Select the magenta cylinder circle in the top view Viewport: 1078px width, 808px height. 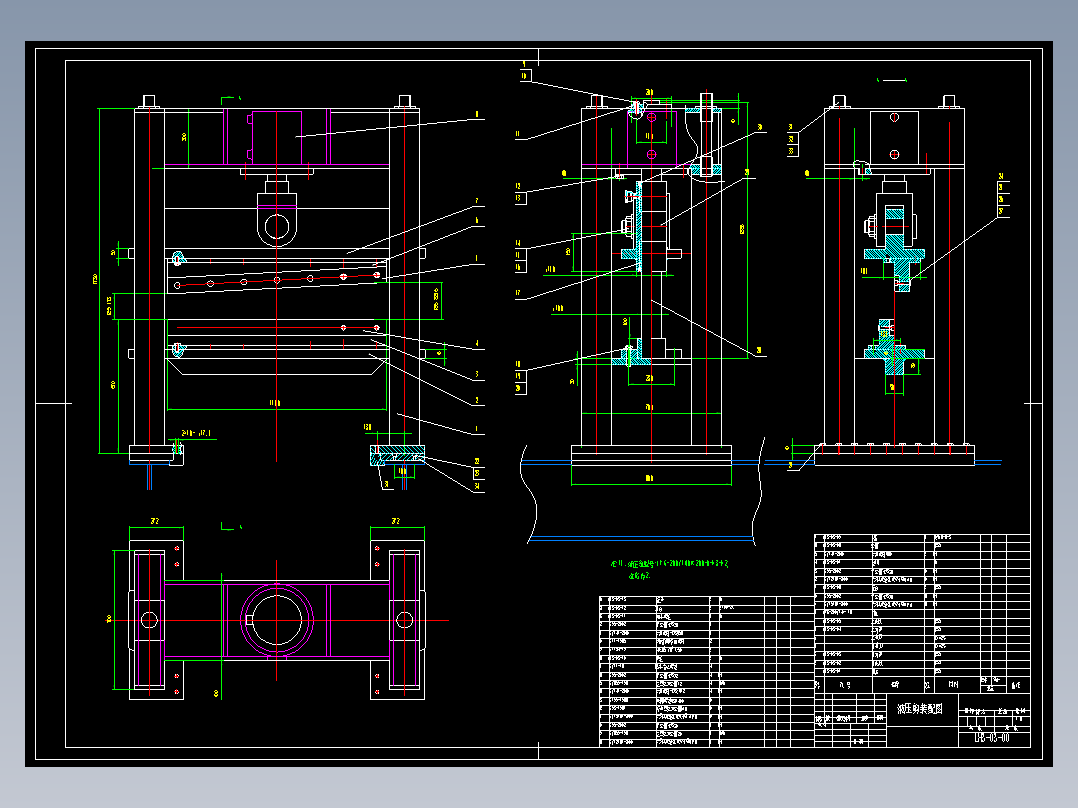276,620
